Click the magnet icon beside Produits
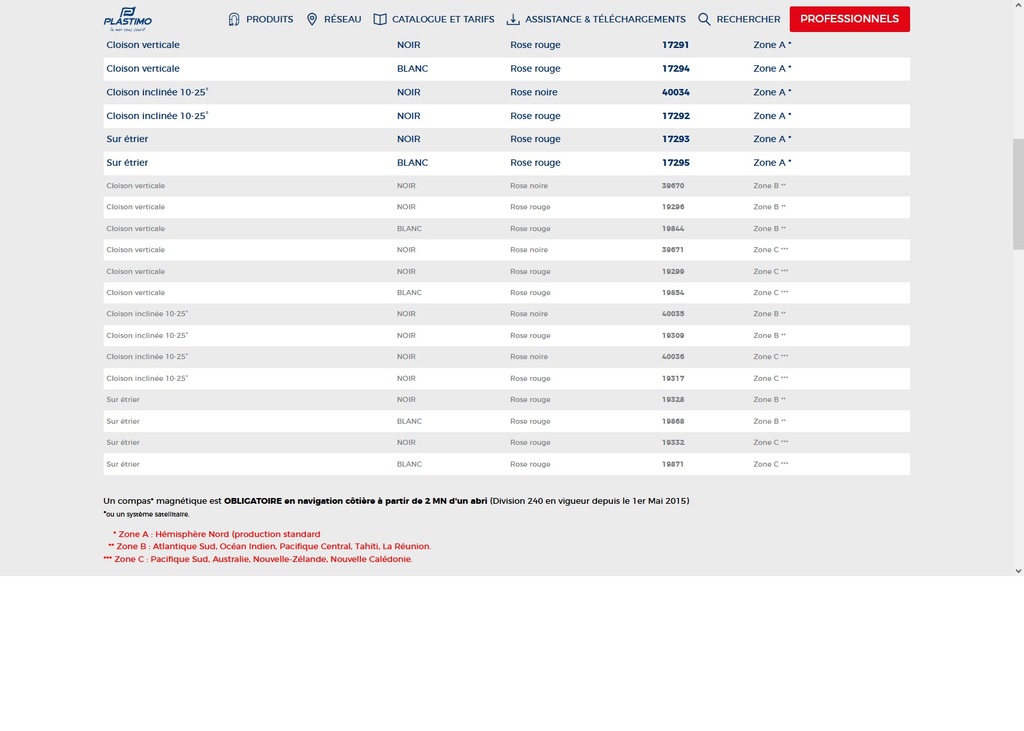The image size is (1024, 731). (x=234, y=20)
